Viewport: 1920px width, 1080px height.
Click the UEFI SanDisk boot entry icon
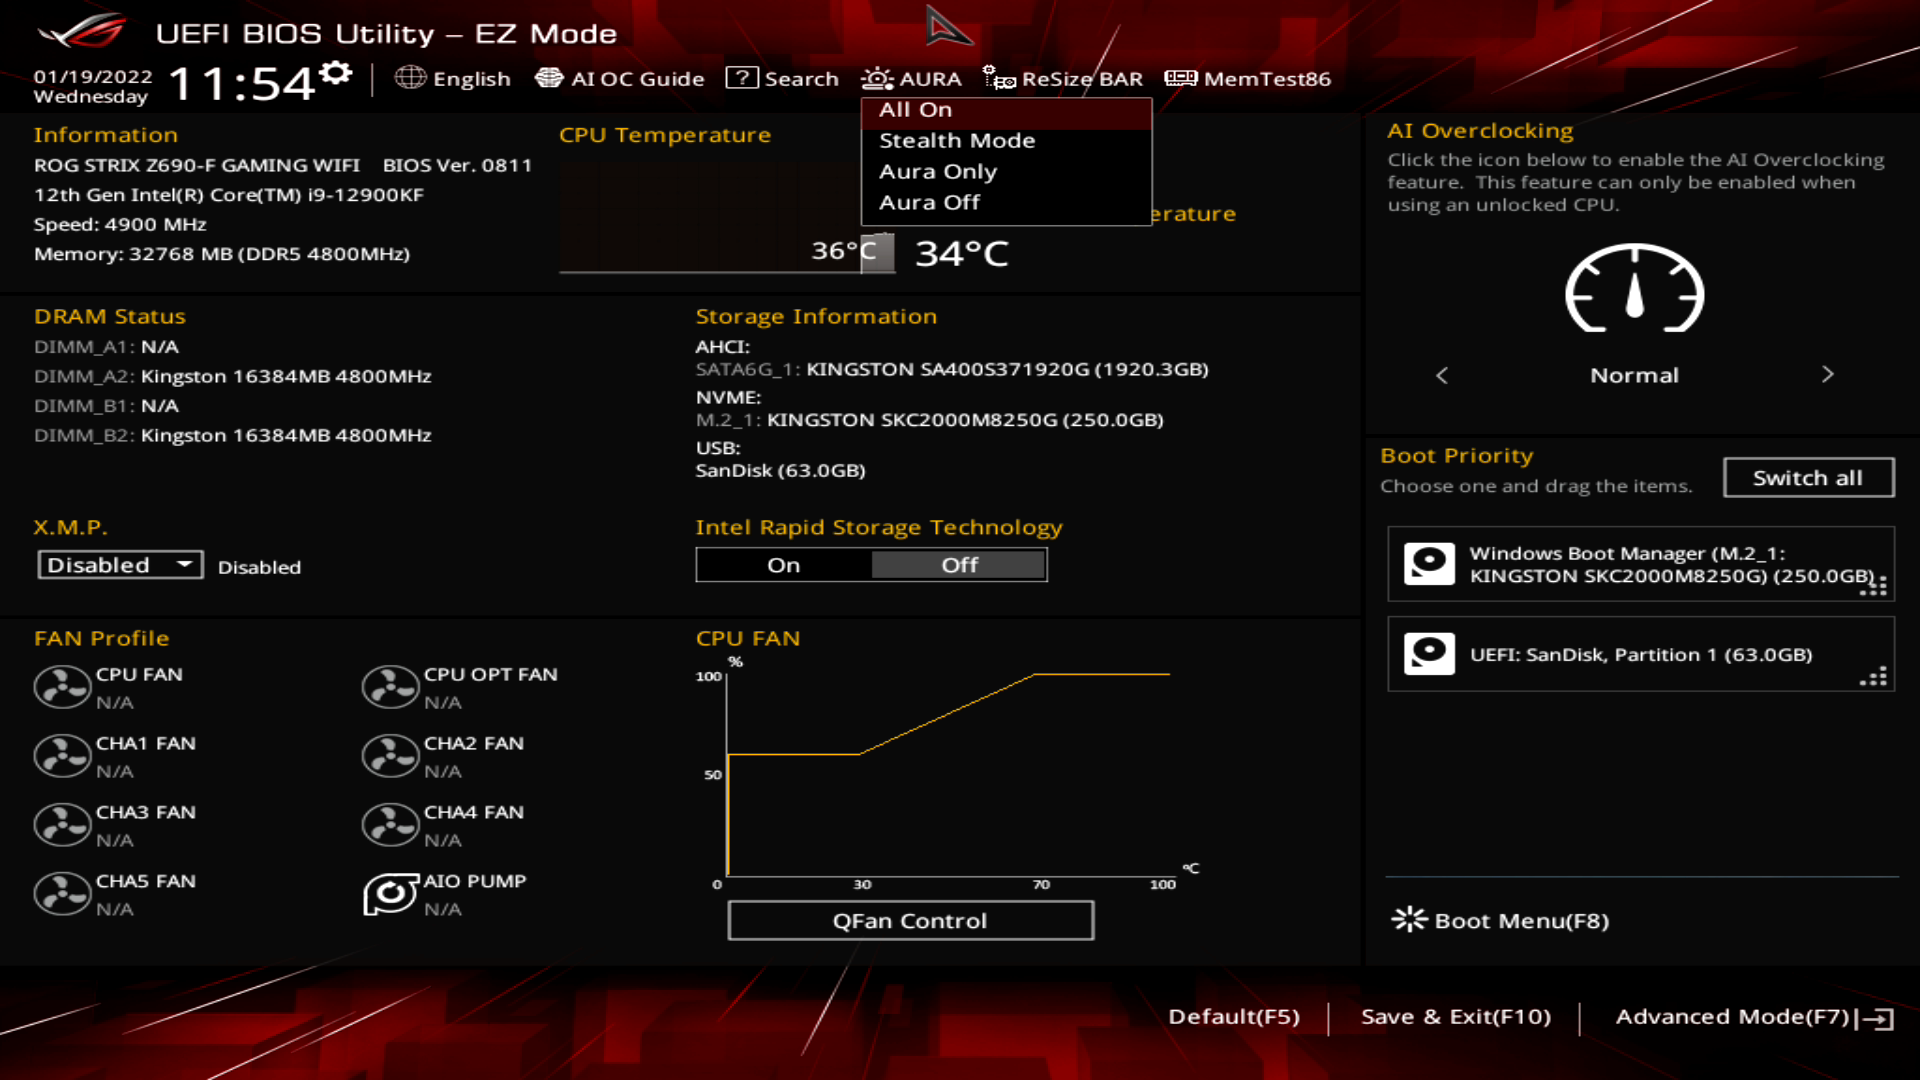coord(1429,653)
